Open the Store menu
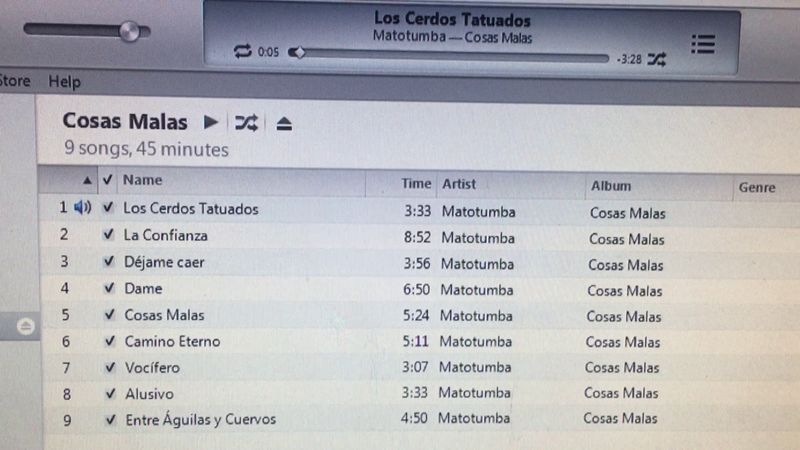The height and width of the screenshot is (450, 800). tap(15, 81)
